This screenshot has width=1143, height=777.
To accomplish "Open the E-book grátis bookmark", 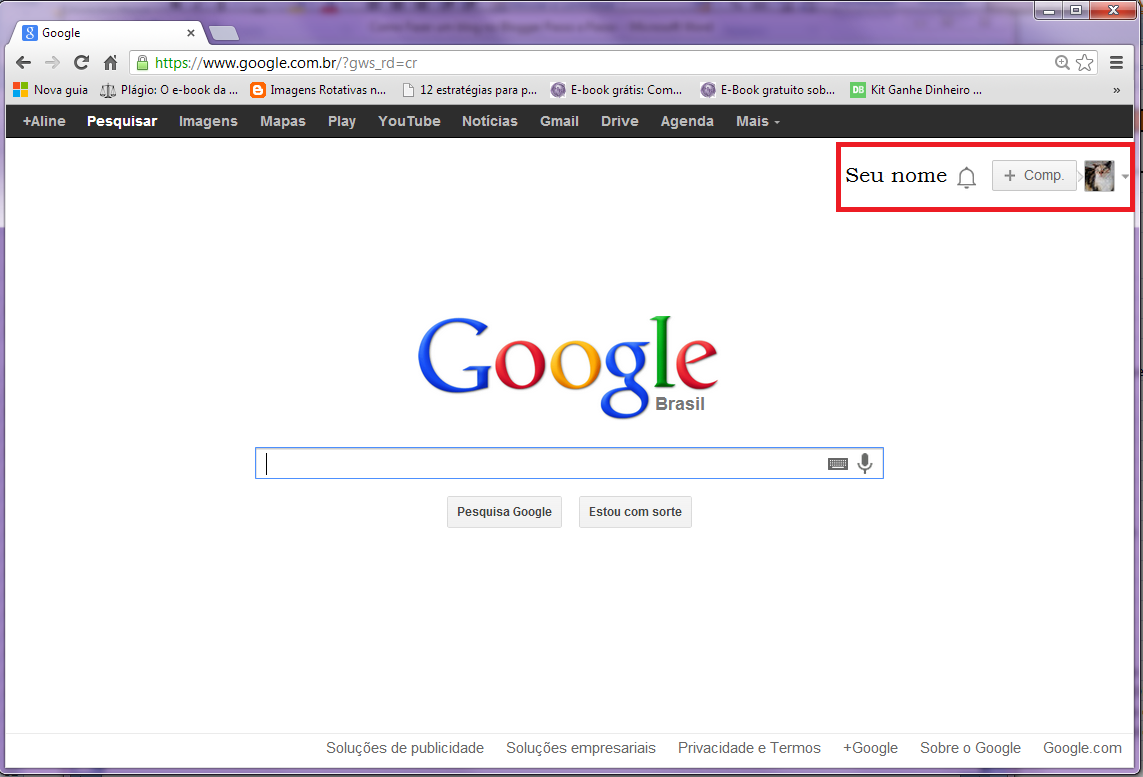I will [x=617, y=90].
